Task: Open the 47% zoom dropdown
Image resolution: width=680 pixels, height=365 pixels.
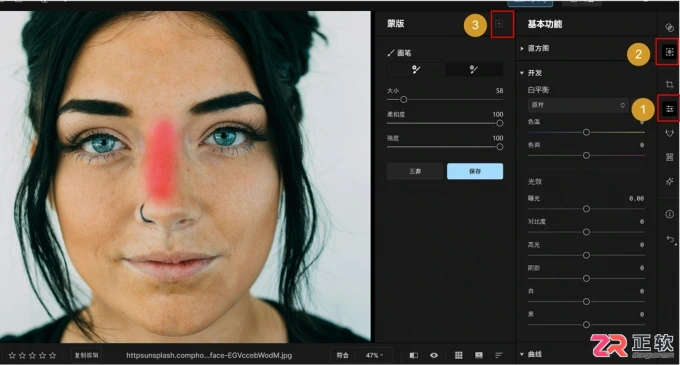Action: [x=374, y=355]
